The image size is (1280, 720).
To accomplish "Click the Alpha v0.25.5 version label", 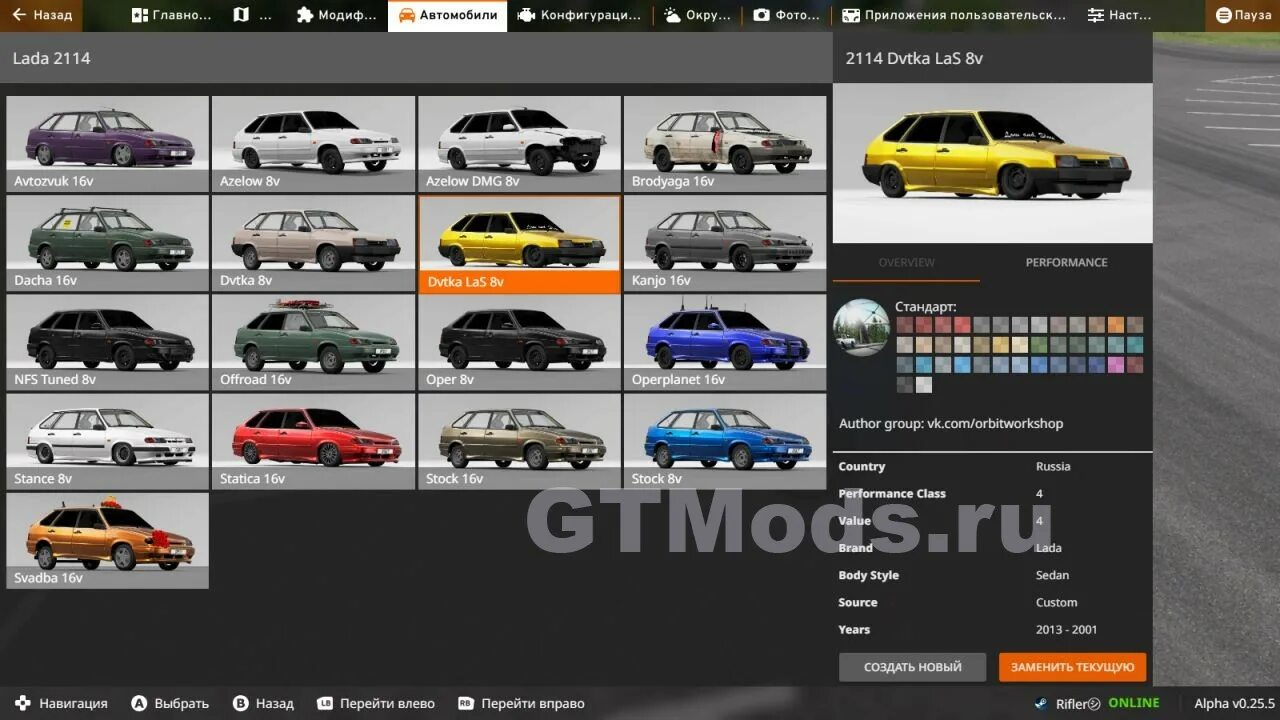I will click(1234, 703).
